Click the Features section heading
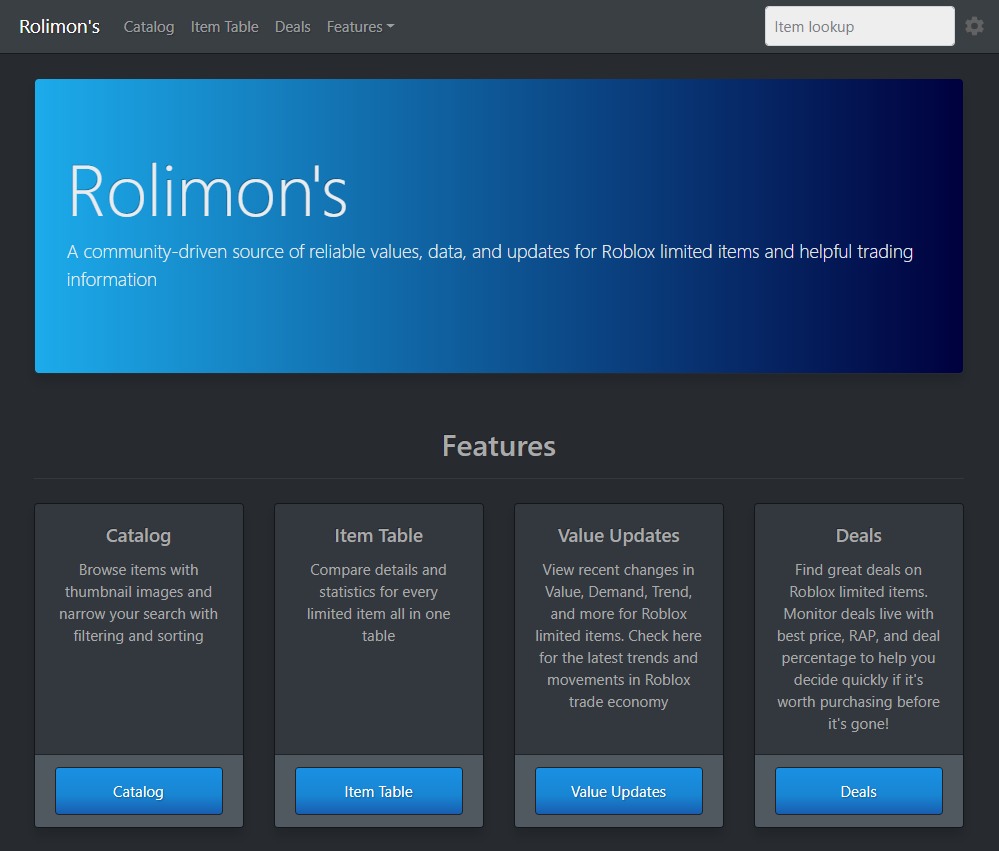The height and width of the screenshot is (851, 999). tap(499, 446)
